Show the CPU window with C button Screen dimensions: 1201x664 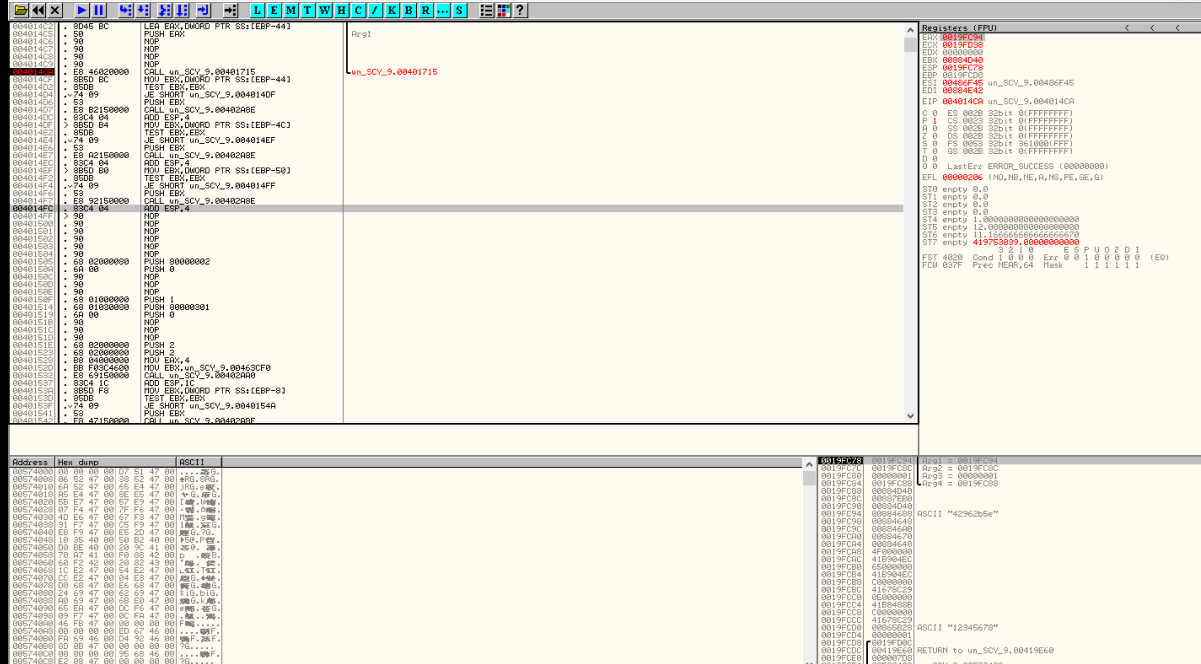(x=359, y=10)
